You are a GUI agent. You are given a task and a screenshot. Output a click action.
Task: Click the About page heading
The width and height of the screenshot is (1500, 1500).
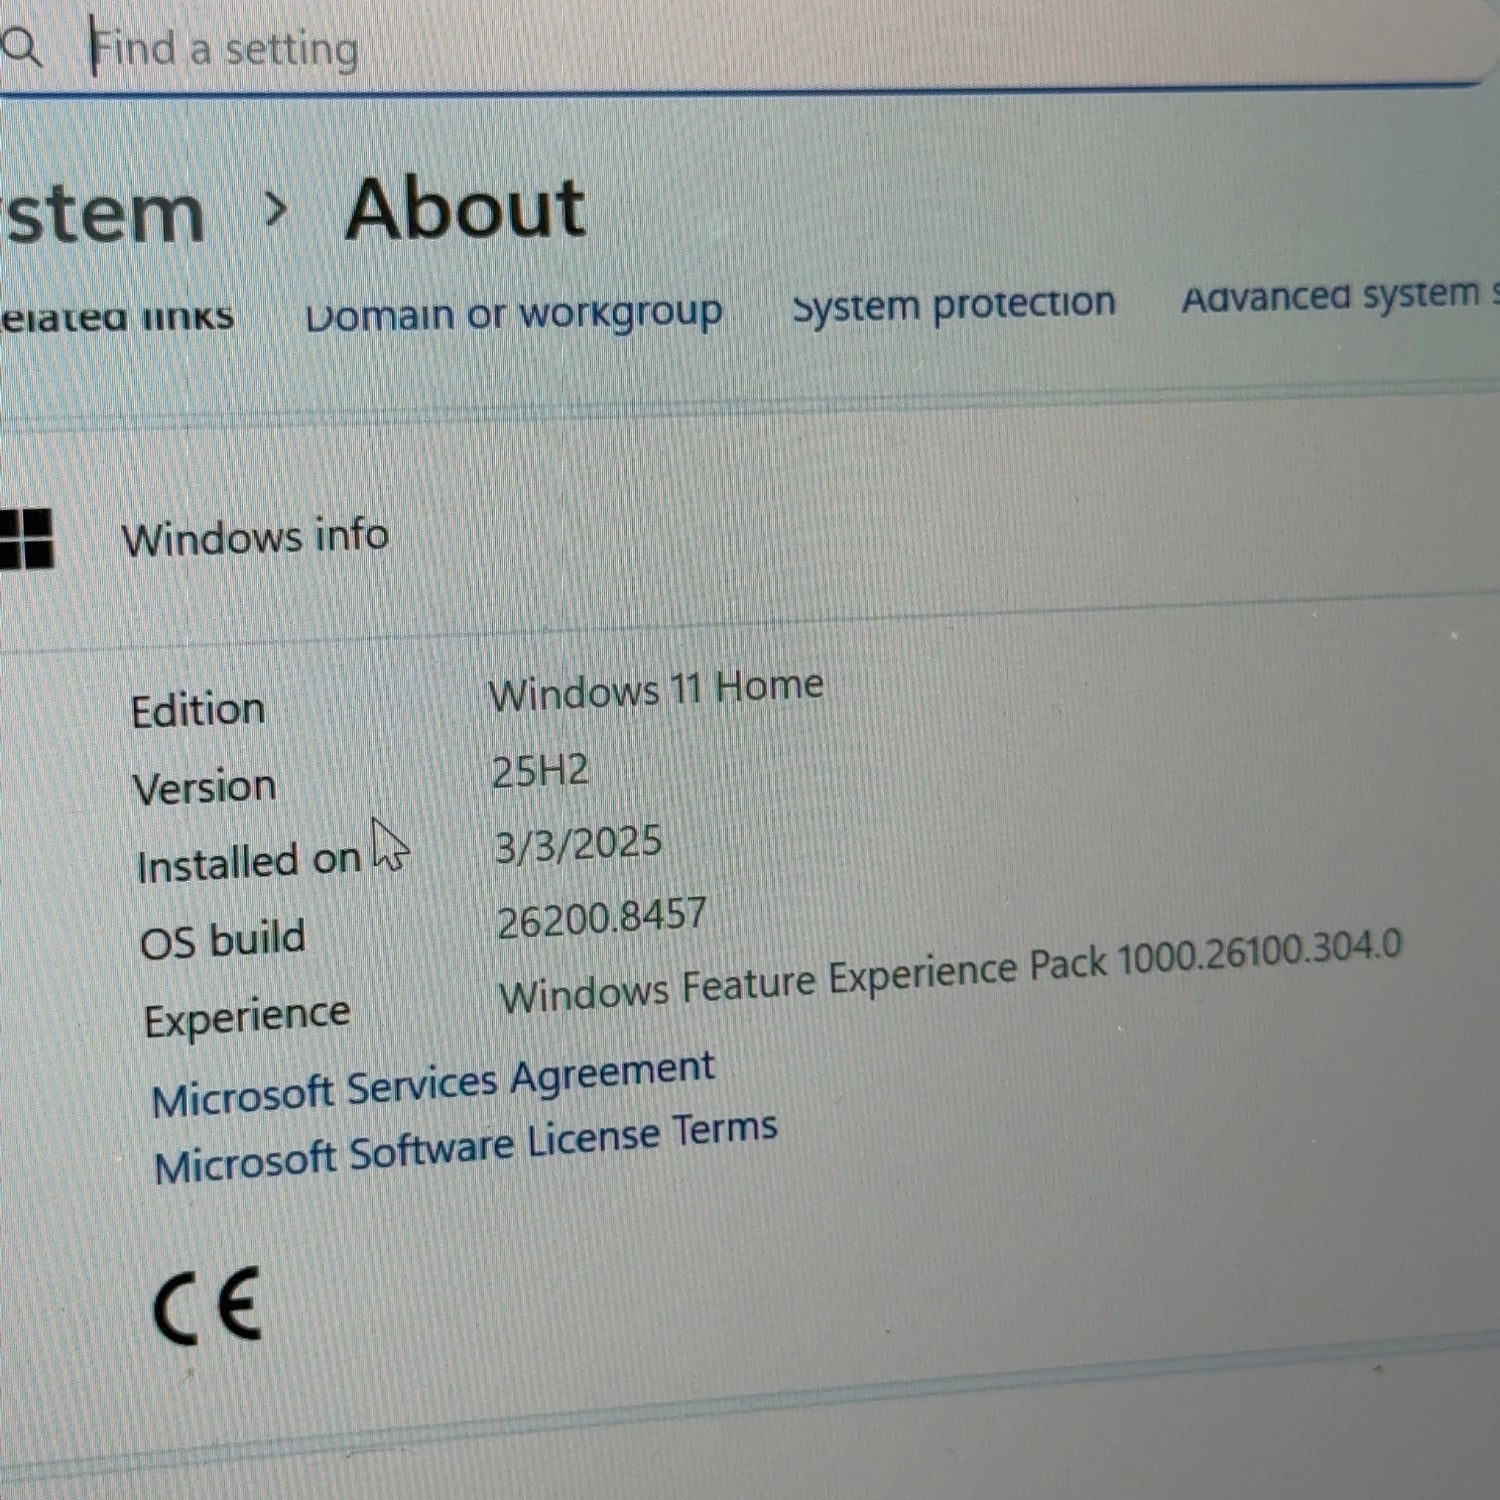[x=465, y=208]
